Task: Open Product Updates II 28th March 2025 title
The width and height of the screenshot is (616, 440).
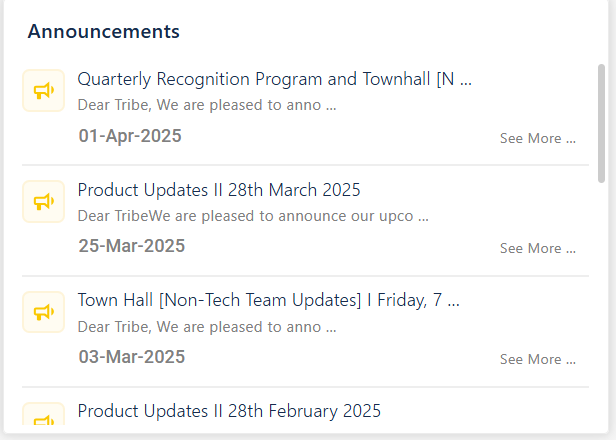Action: pyautogui.click(x=219, y=190)
